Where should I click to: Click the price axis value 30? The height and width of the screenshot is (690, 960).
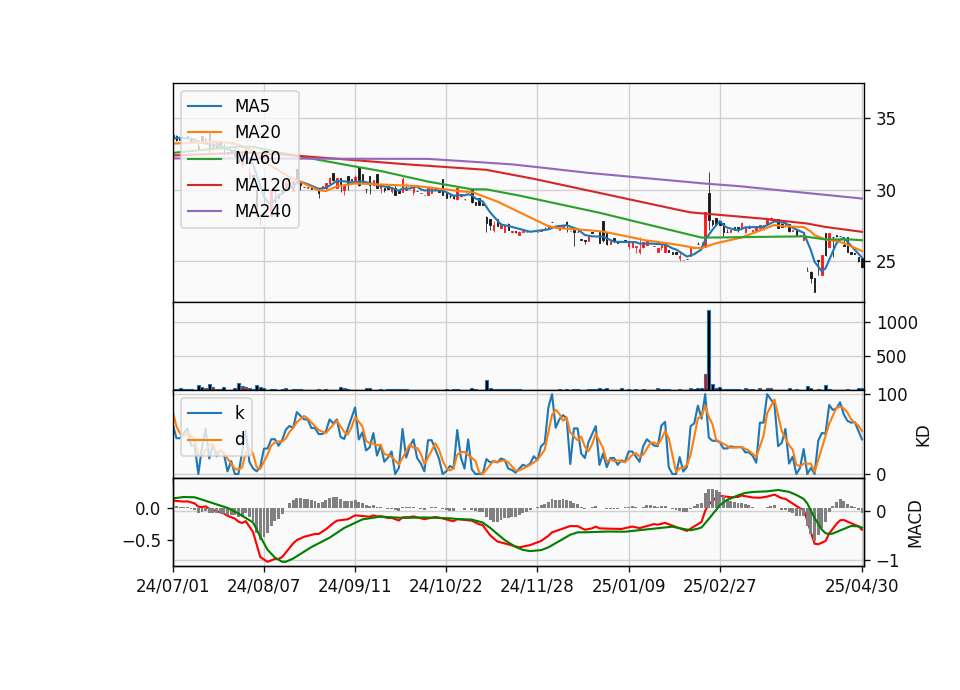pyautogui.click(x=886, y=191)
